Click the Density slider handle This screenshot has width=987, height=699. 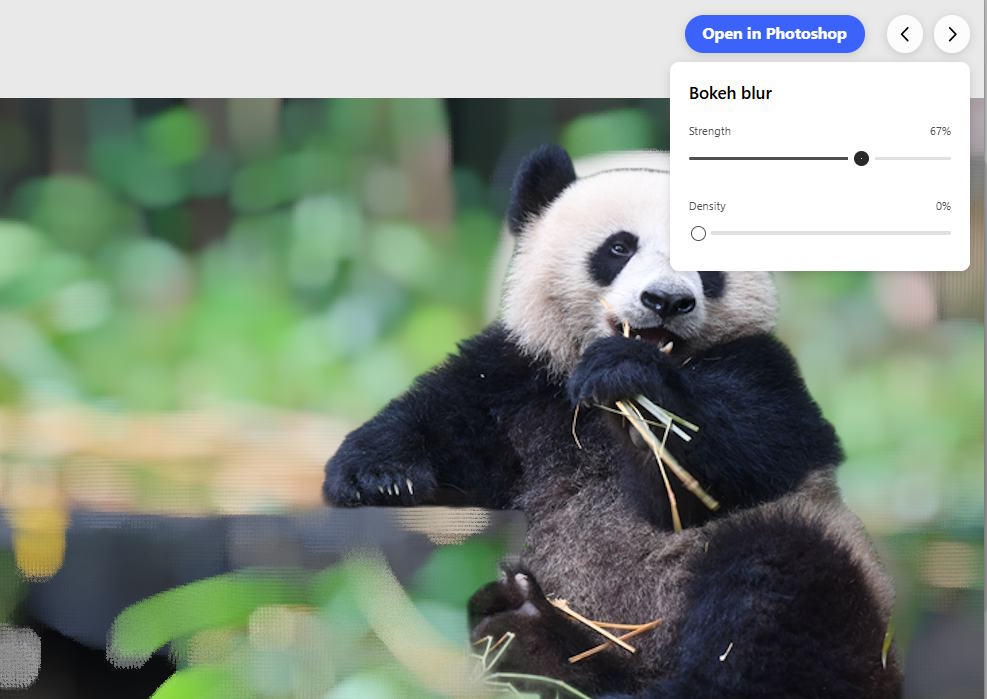[698, 233]
